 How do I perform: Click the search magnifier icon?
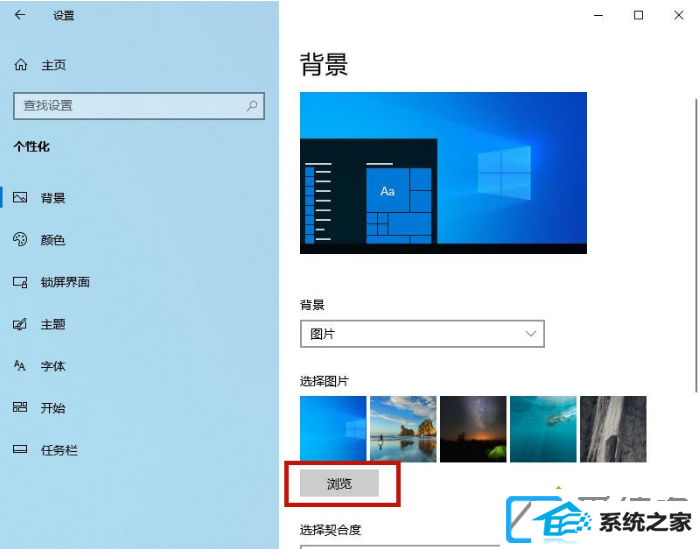pos(252,106)
